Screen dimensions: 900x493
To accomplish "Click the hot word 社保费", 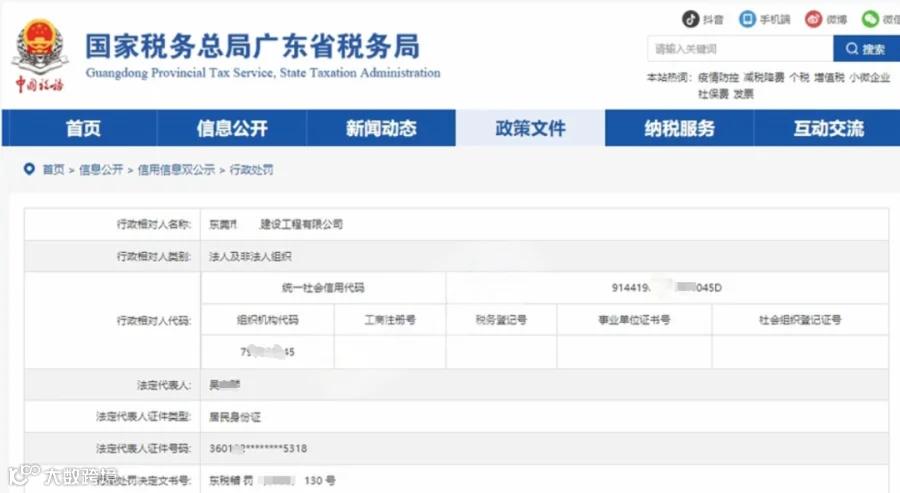I will (713, 94).
